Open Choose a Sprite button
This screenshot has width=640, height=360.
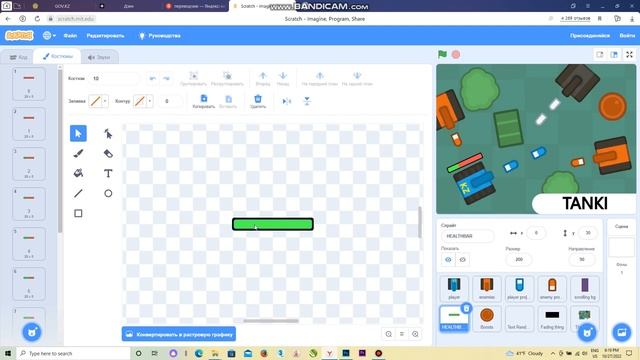(x=587, y=332)
